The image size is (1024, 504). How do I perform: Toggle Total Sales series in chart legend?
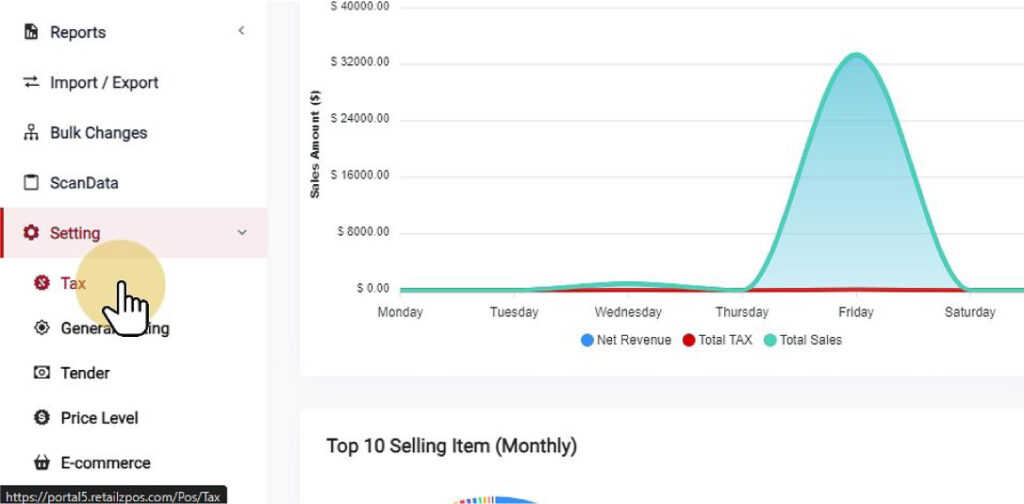tap(802, 340)
